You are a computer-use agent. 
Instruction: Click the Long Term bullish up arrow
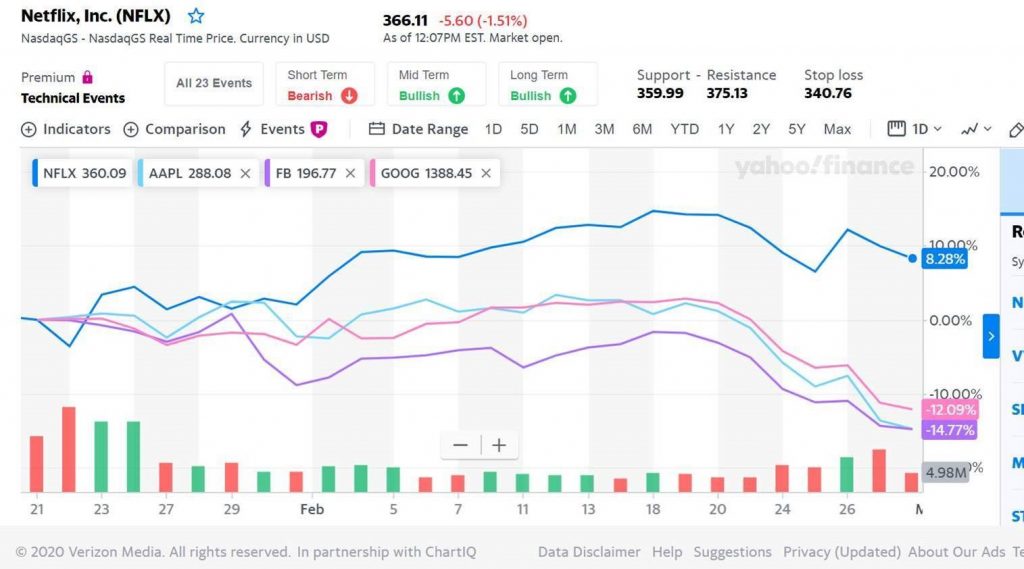coord(568,96)
